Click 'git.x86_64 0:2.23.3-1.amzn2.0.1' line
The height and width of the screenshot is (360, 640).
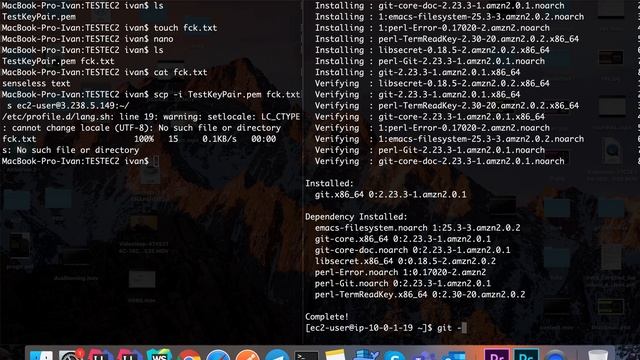point(390,194)
